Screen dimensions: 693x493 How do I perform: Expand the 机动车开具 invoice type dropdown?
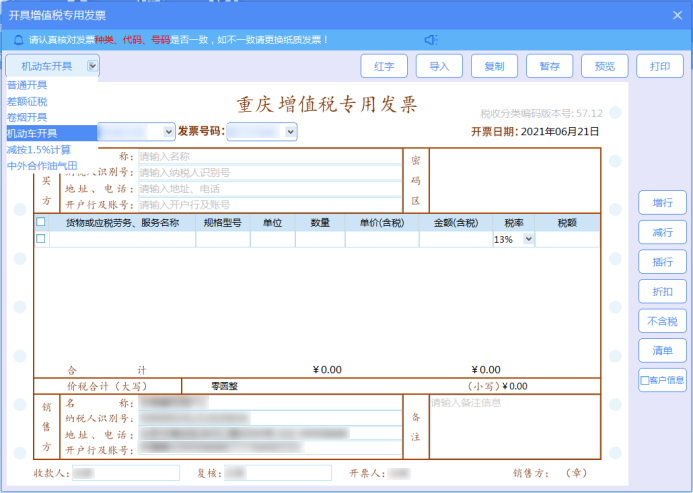coord(93,66)
